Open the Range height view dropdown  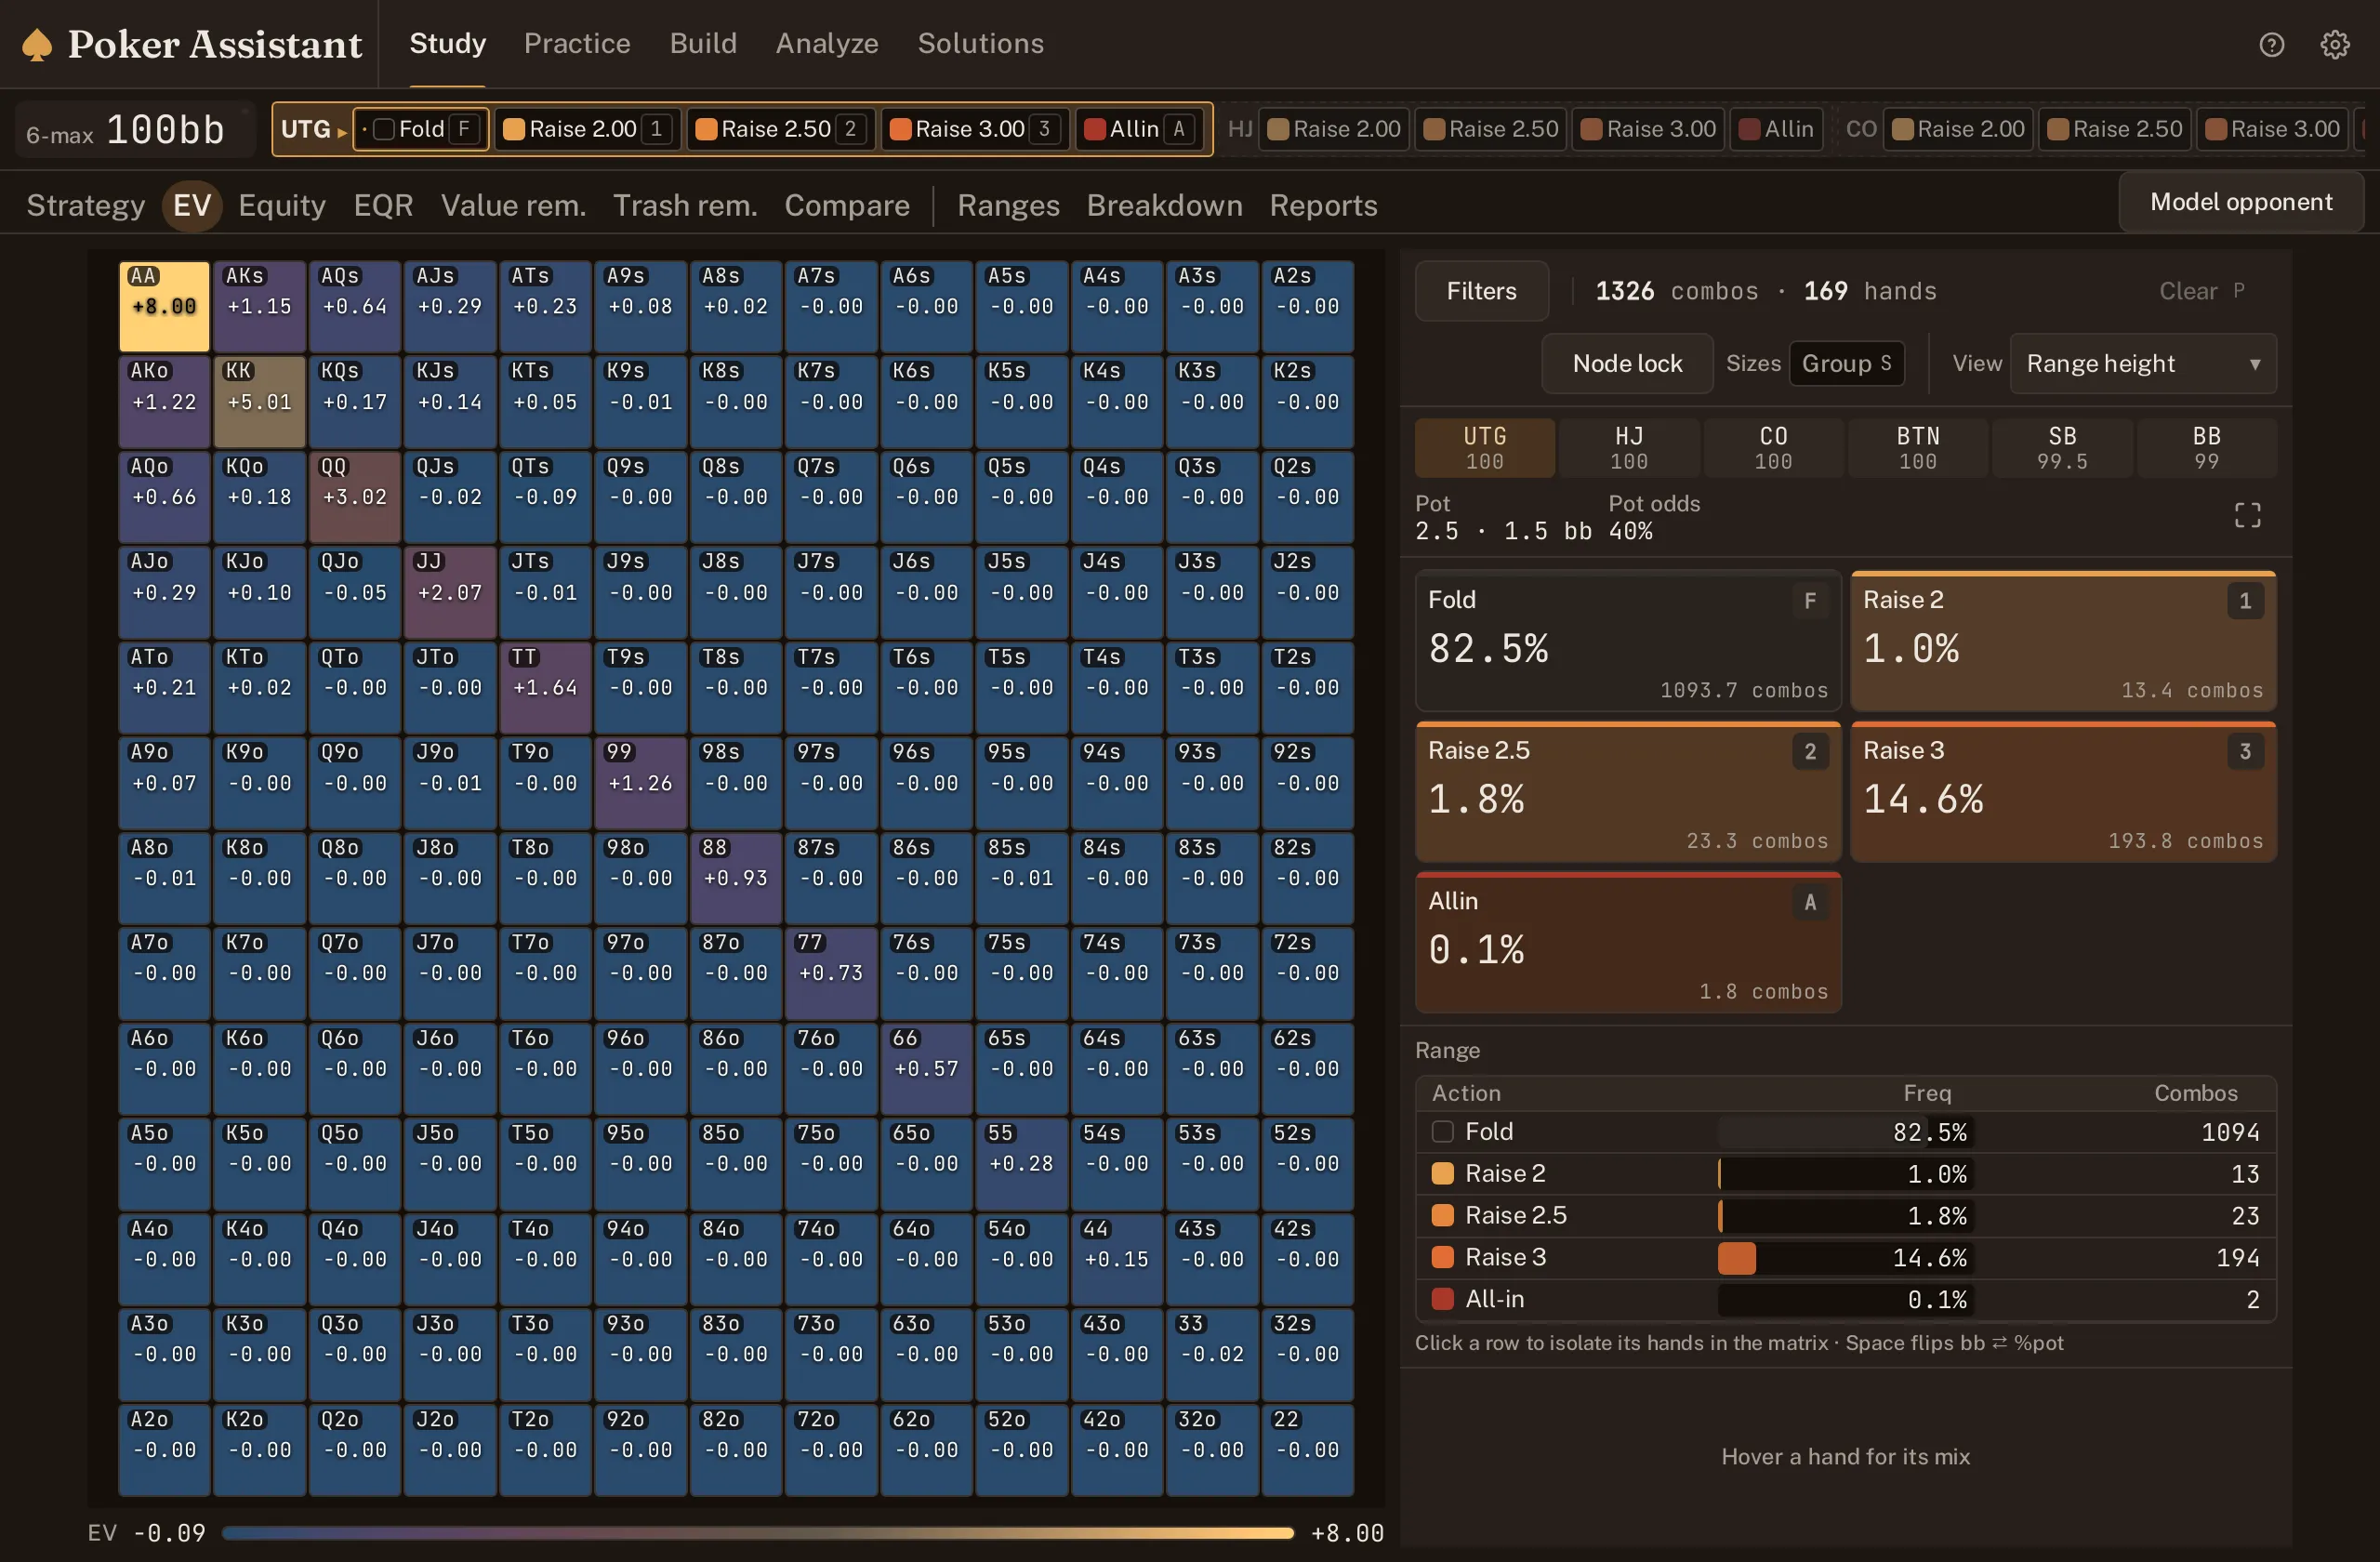(x=2143, y=363)
